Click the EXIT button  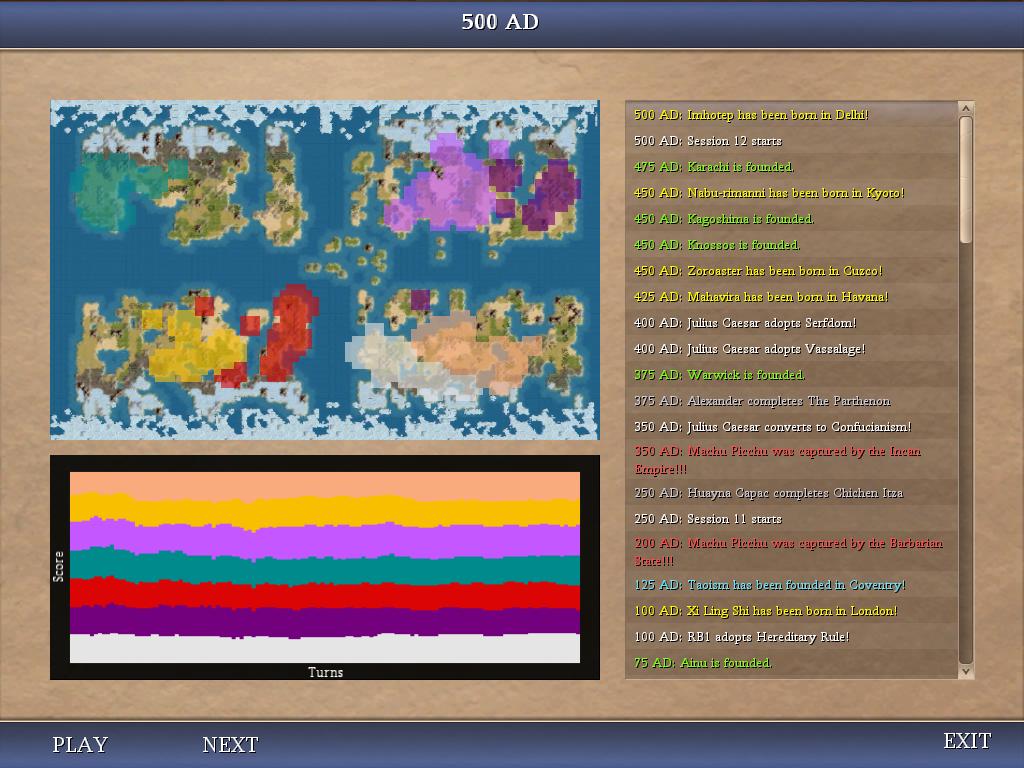[967, 741]
